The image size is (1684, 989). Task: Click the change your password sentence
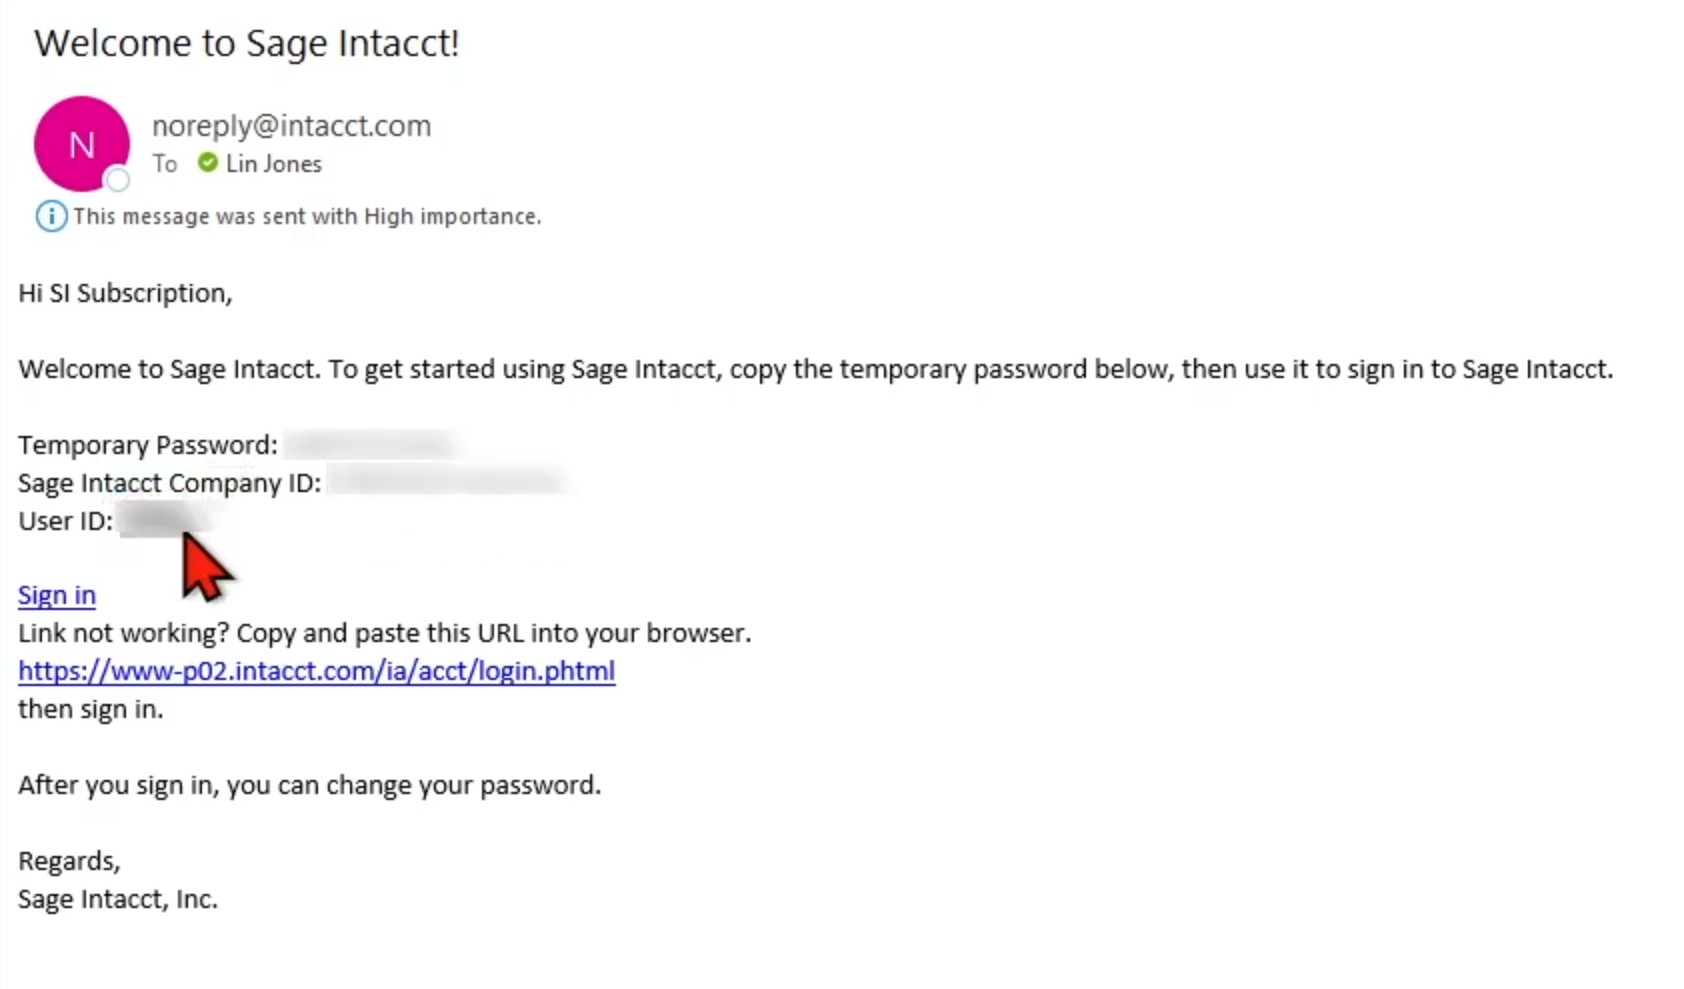tap(310, 785)
